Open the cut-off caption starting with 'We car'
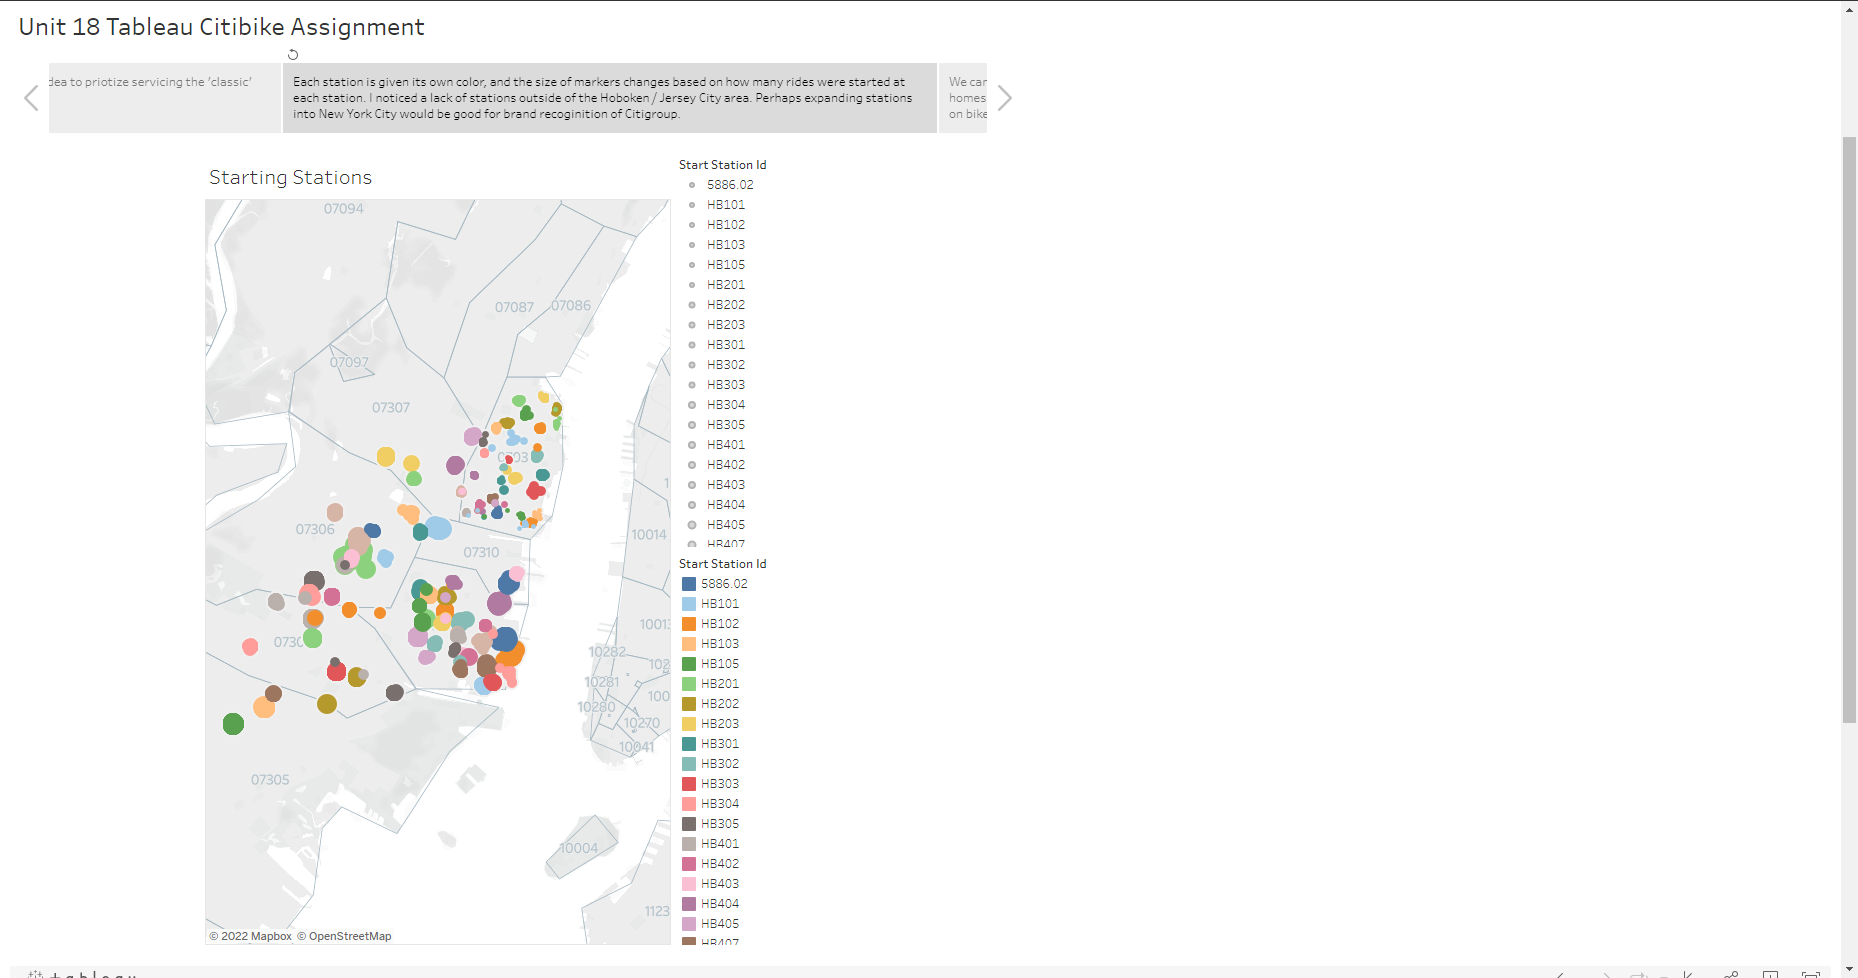This screenshot has height=978, width=1858. pos(963,98)
